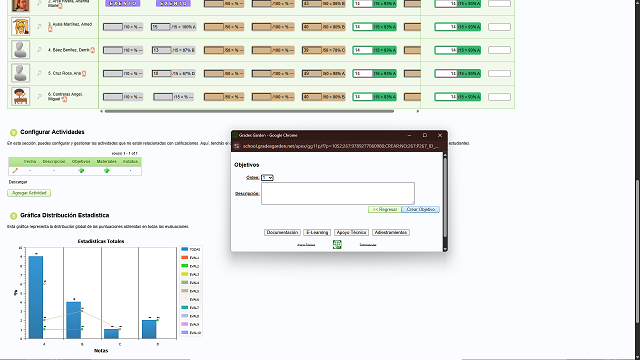Open the red report icon beside Contreras Angel, Miguel
Viewport: 640px width, 360px height.
tap(64, 99)
